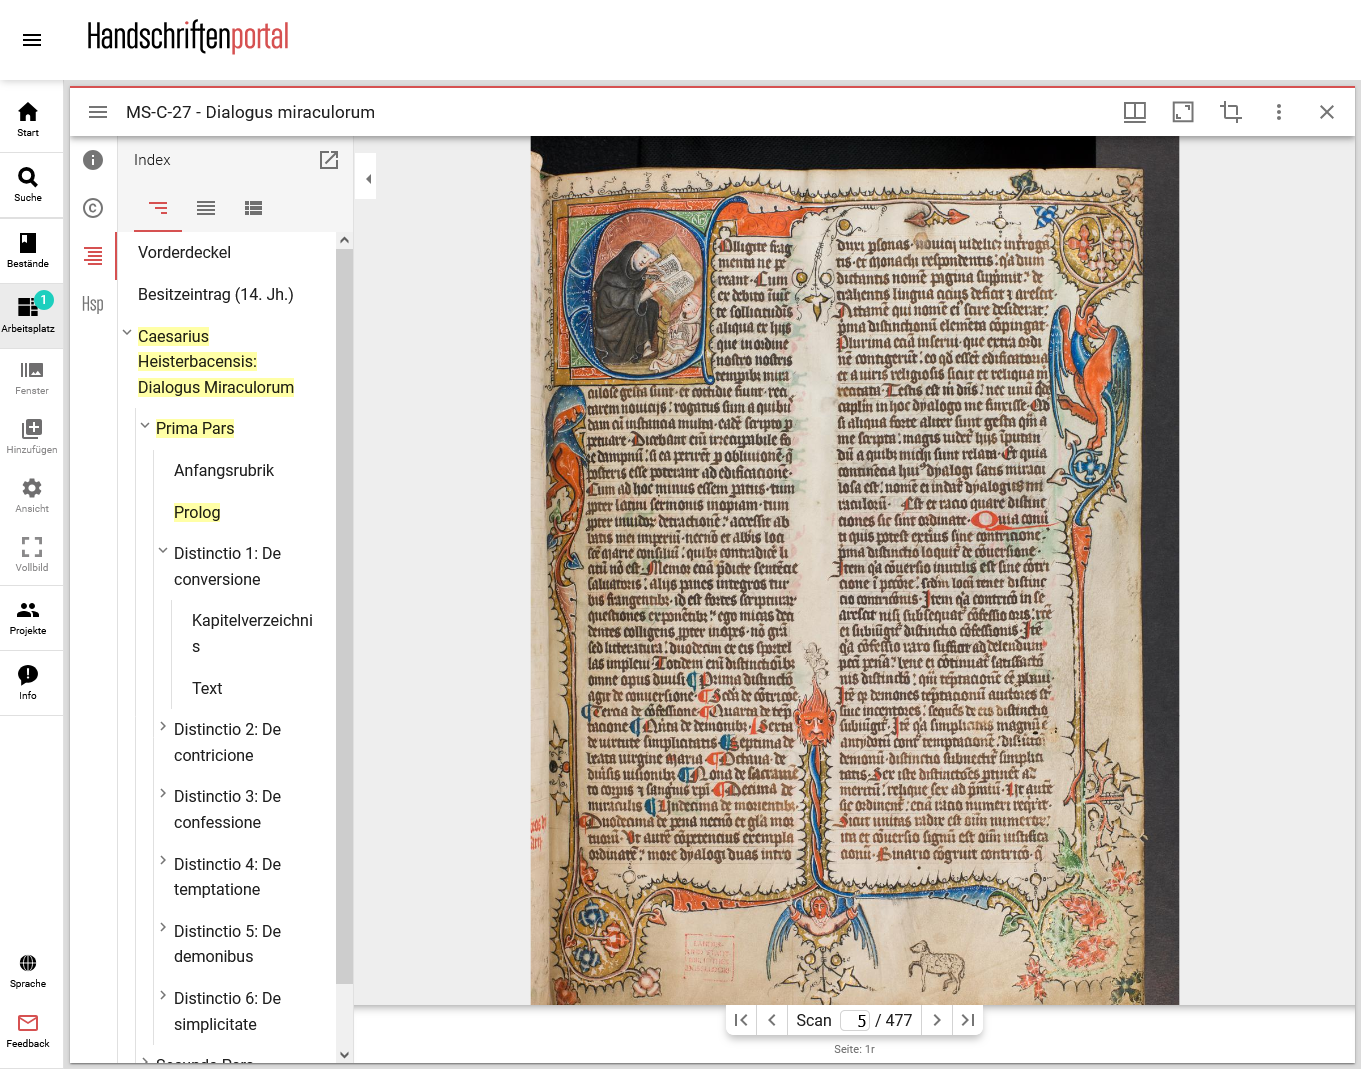Click index scrollbar down arrow
The width and height of the screenshot is (1361, 1069).
click(x=345, y=1054)
